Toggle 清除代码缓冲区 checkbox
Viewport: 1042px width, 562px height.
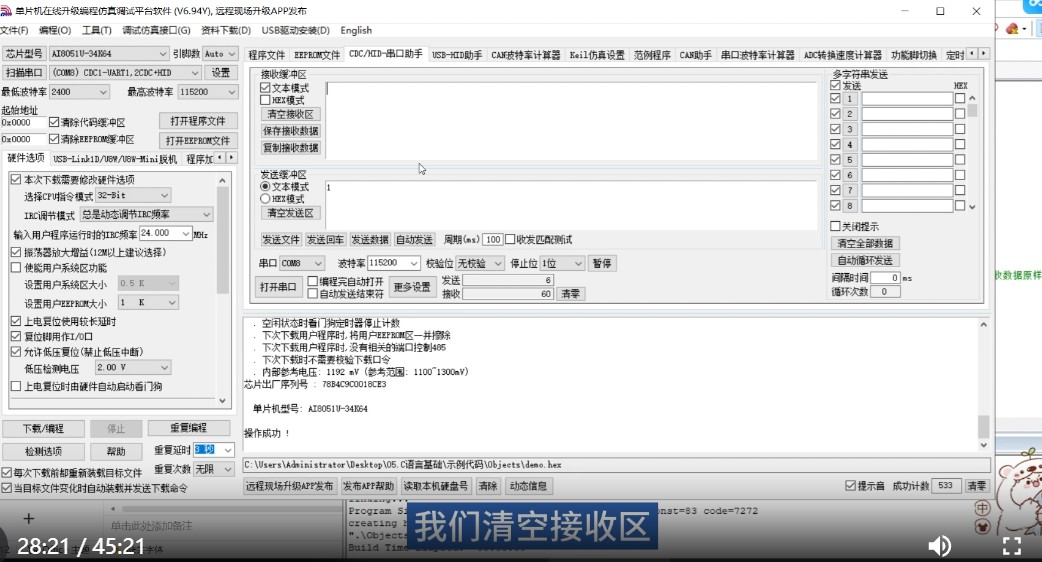[54, 122]
